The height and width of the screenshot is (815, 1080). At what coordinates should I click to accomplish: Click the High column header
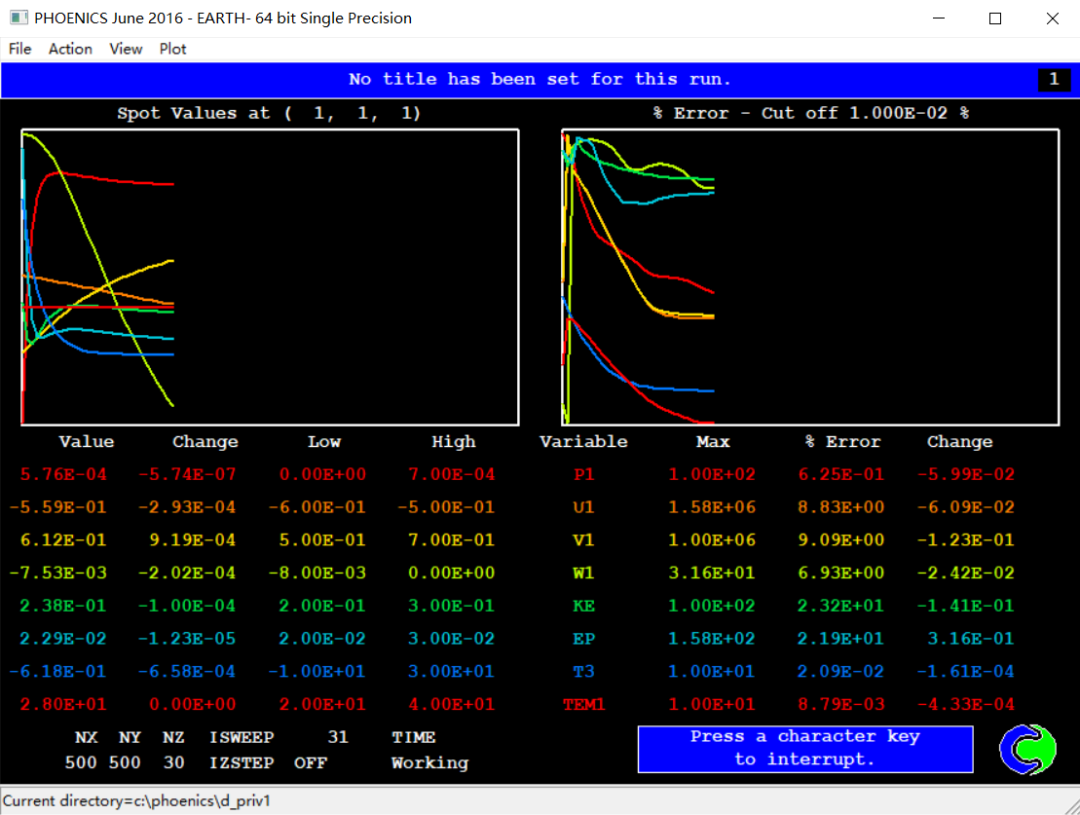453,442
